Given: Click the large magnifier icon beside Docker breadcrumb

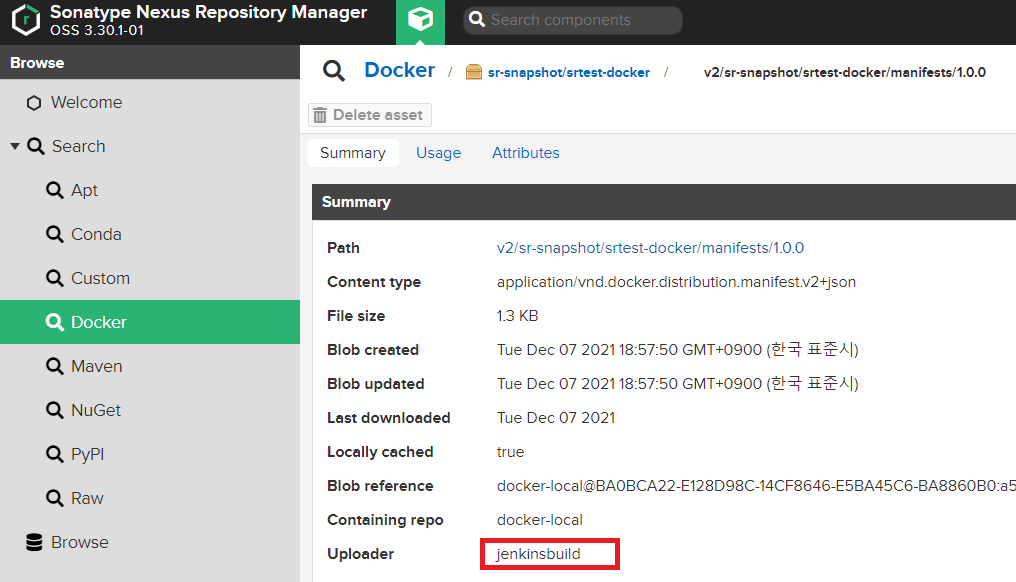Looking at the screenshot, I should click(x=334, y=71).
